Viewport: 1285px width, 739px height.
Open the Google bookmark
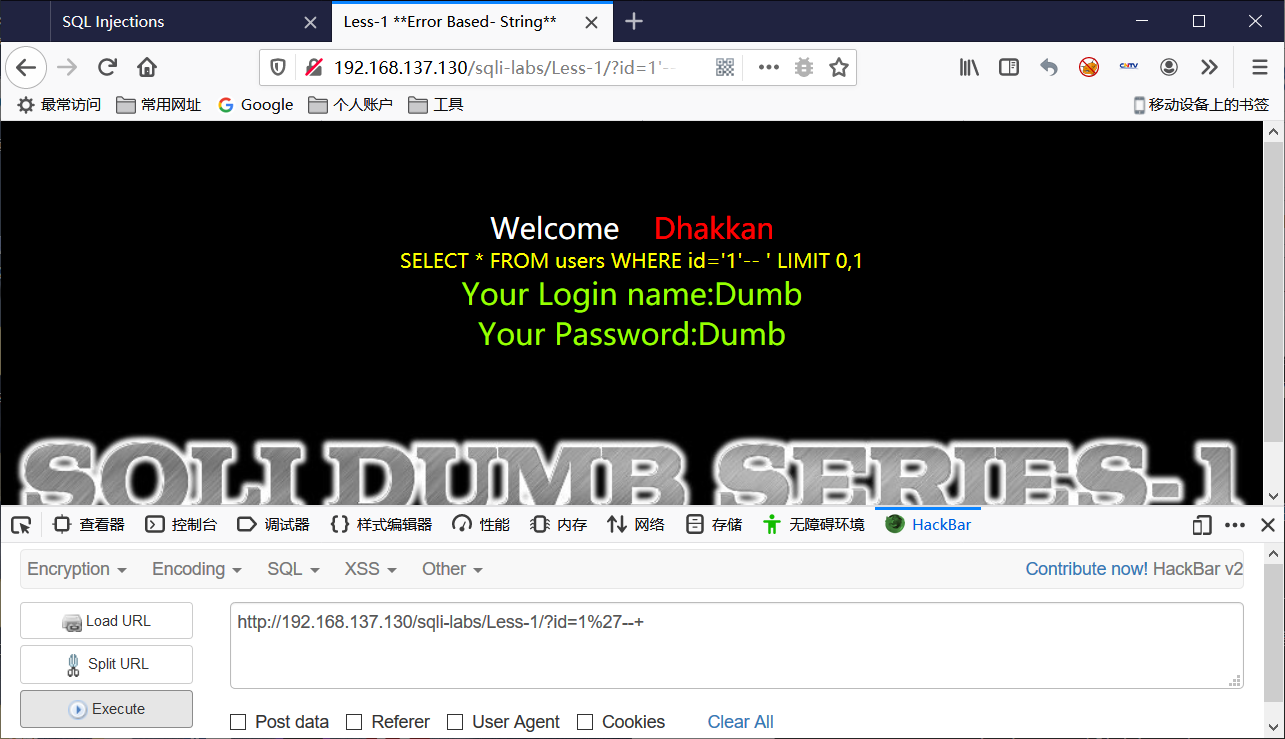click(x=255, y=105)
